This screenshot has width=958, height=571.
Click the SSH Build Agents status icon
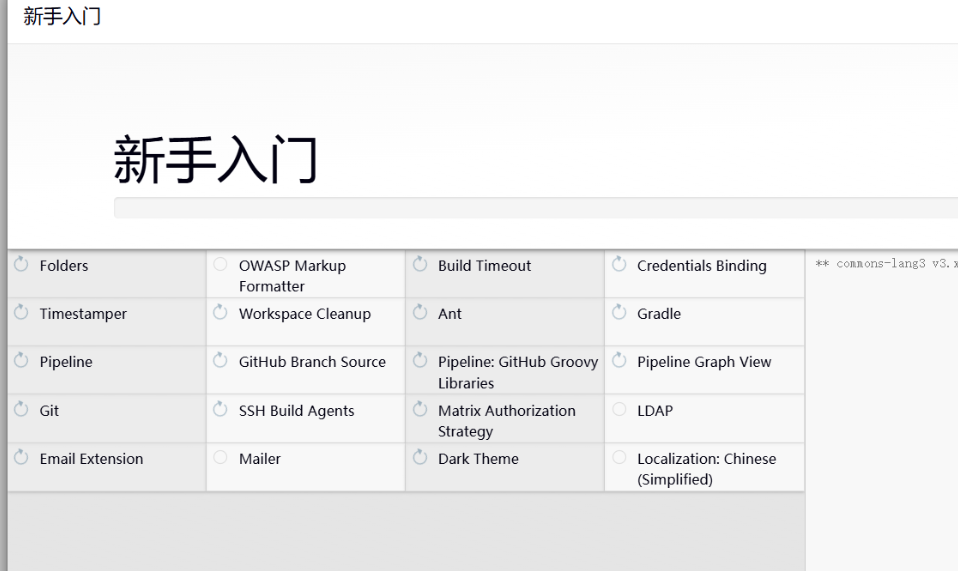tap(221, 409)
